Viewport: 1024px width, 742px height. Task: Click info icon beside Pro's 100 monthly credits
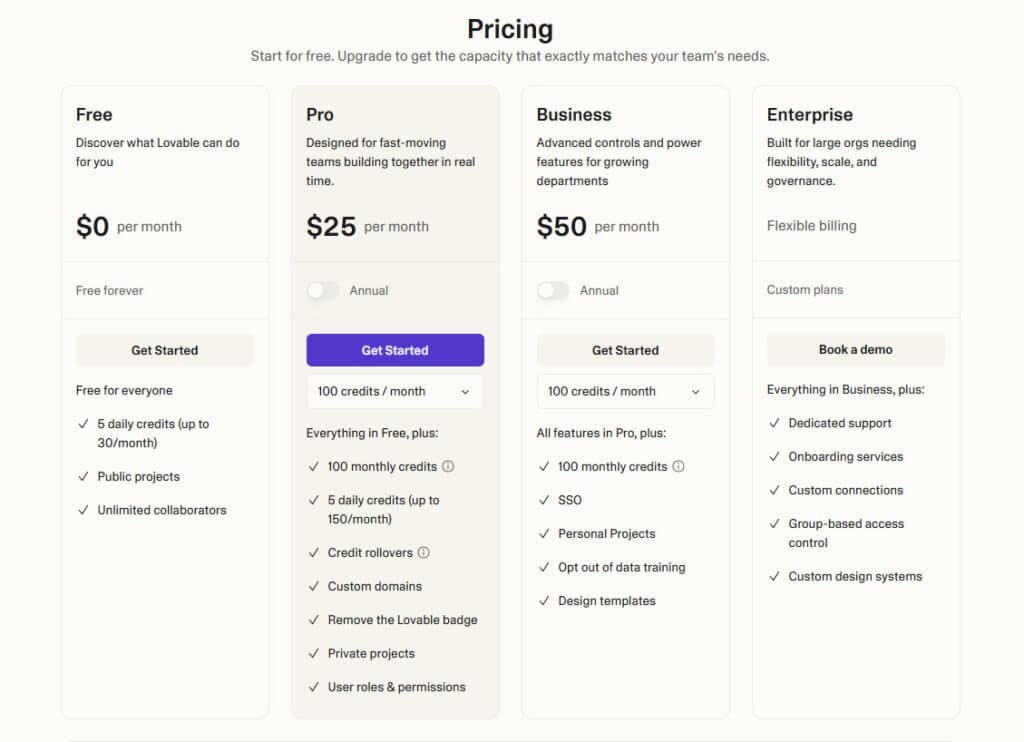click(x=448, y=466)
